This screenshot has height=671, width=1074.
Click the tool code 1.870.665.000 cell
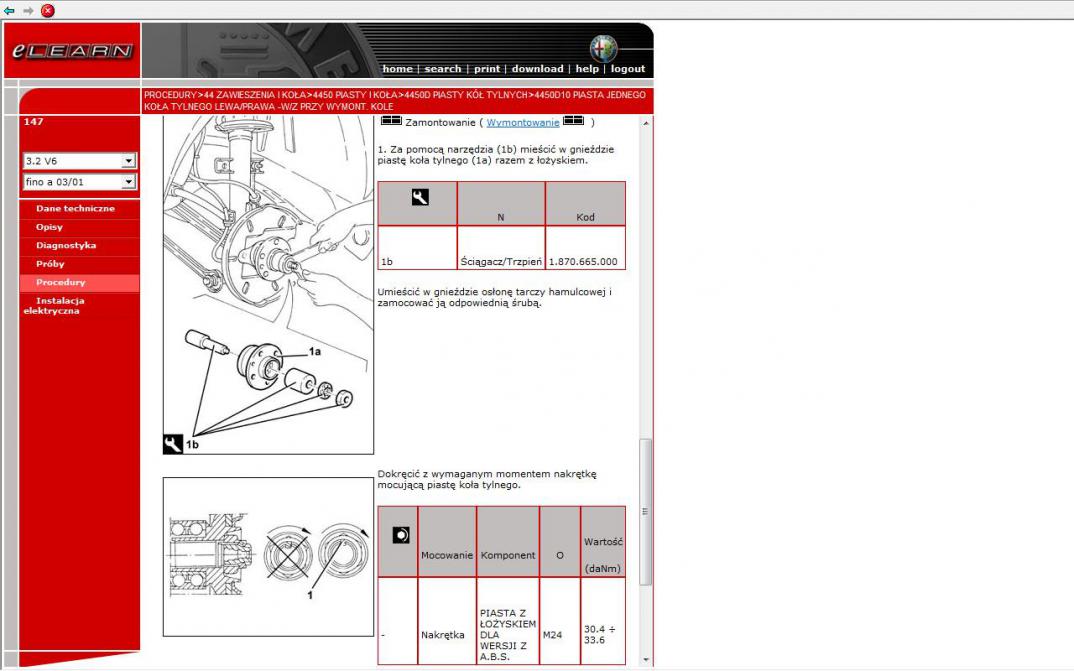point(585,248)
